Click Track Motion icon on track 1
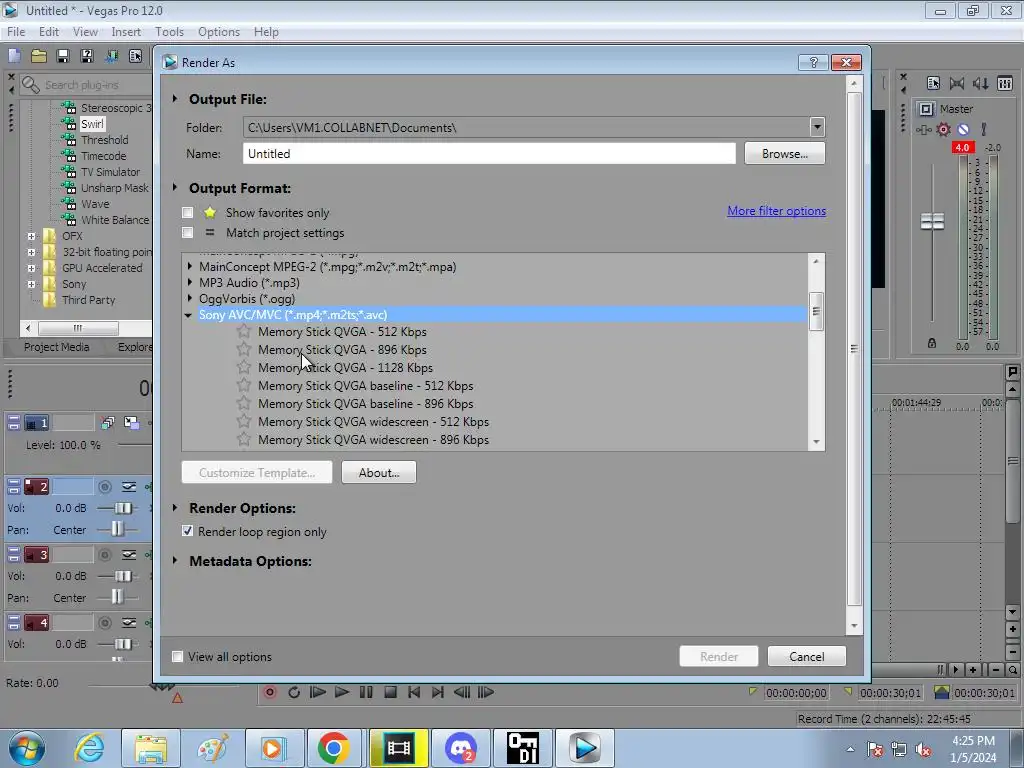This screenshot has width=1024, height=768. [x=108, y=423]
